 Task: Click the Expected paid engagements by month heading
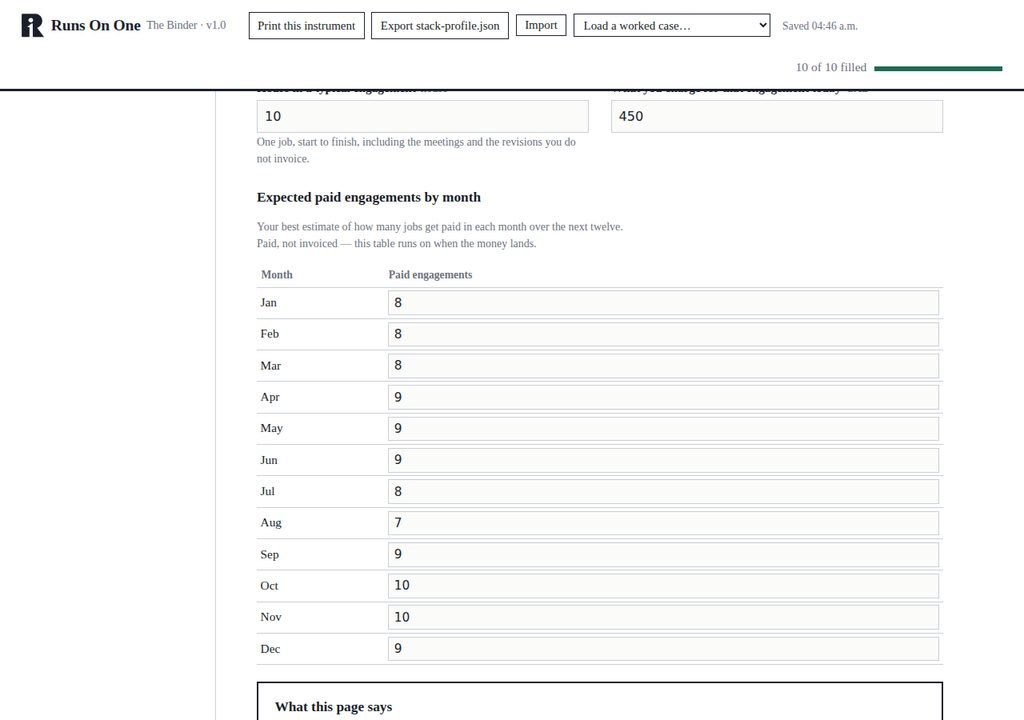coord(368,197)
